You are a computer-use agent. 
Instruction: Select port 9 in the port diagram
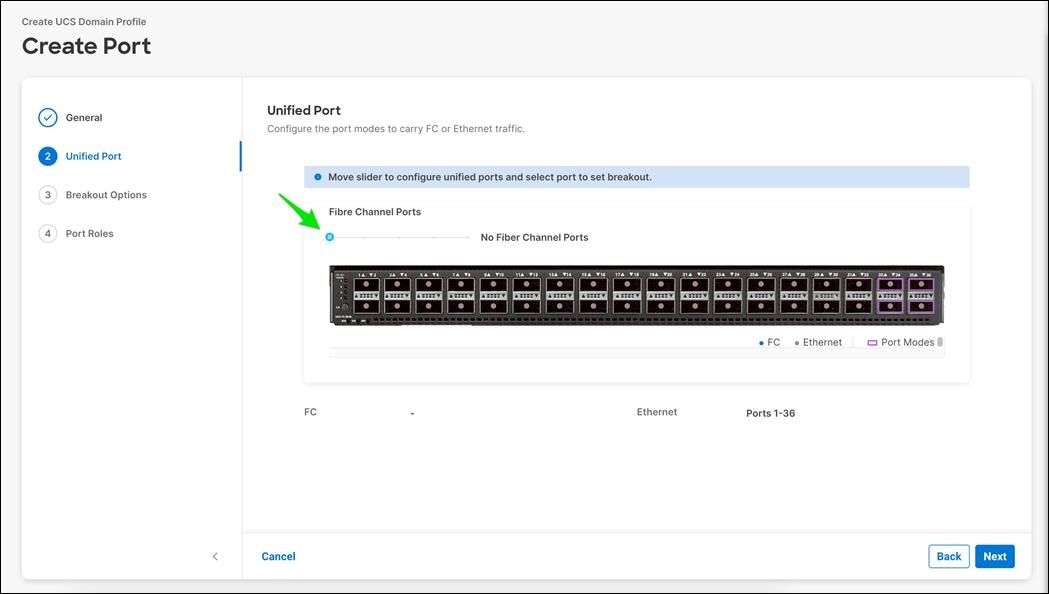pos(492,283)
